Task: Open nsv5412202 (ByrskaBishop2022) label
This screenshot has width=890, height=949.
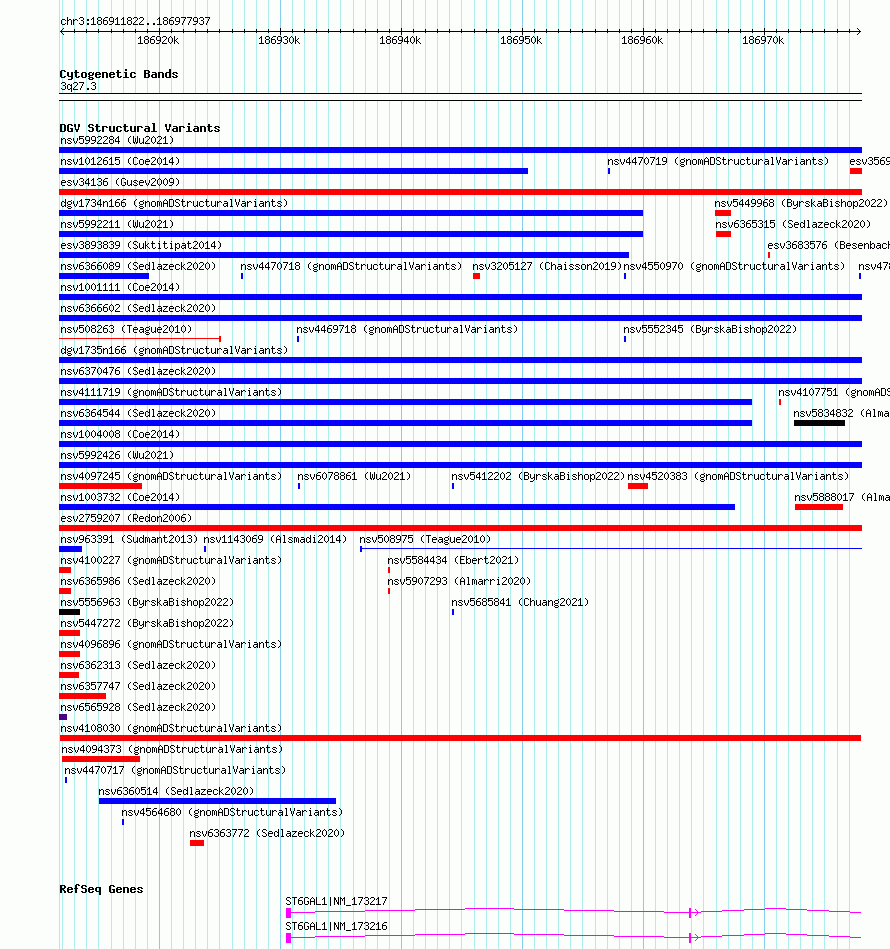Action: point(538,476)
